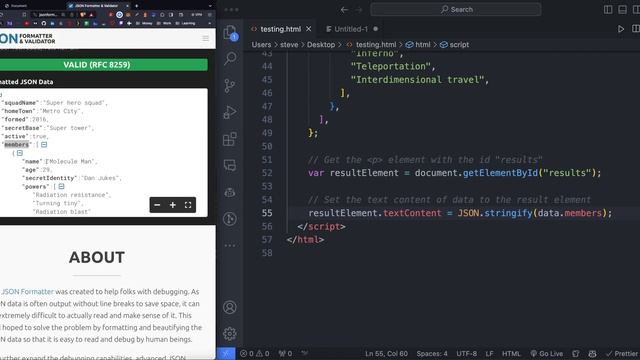Open the Money bookmarks folder in browser

pyautogui.click(x=145, y=23)
